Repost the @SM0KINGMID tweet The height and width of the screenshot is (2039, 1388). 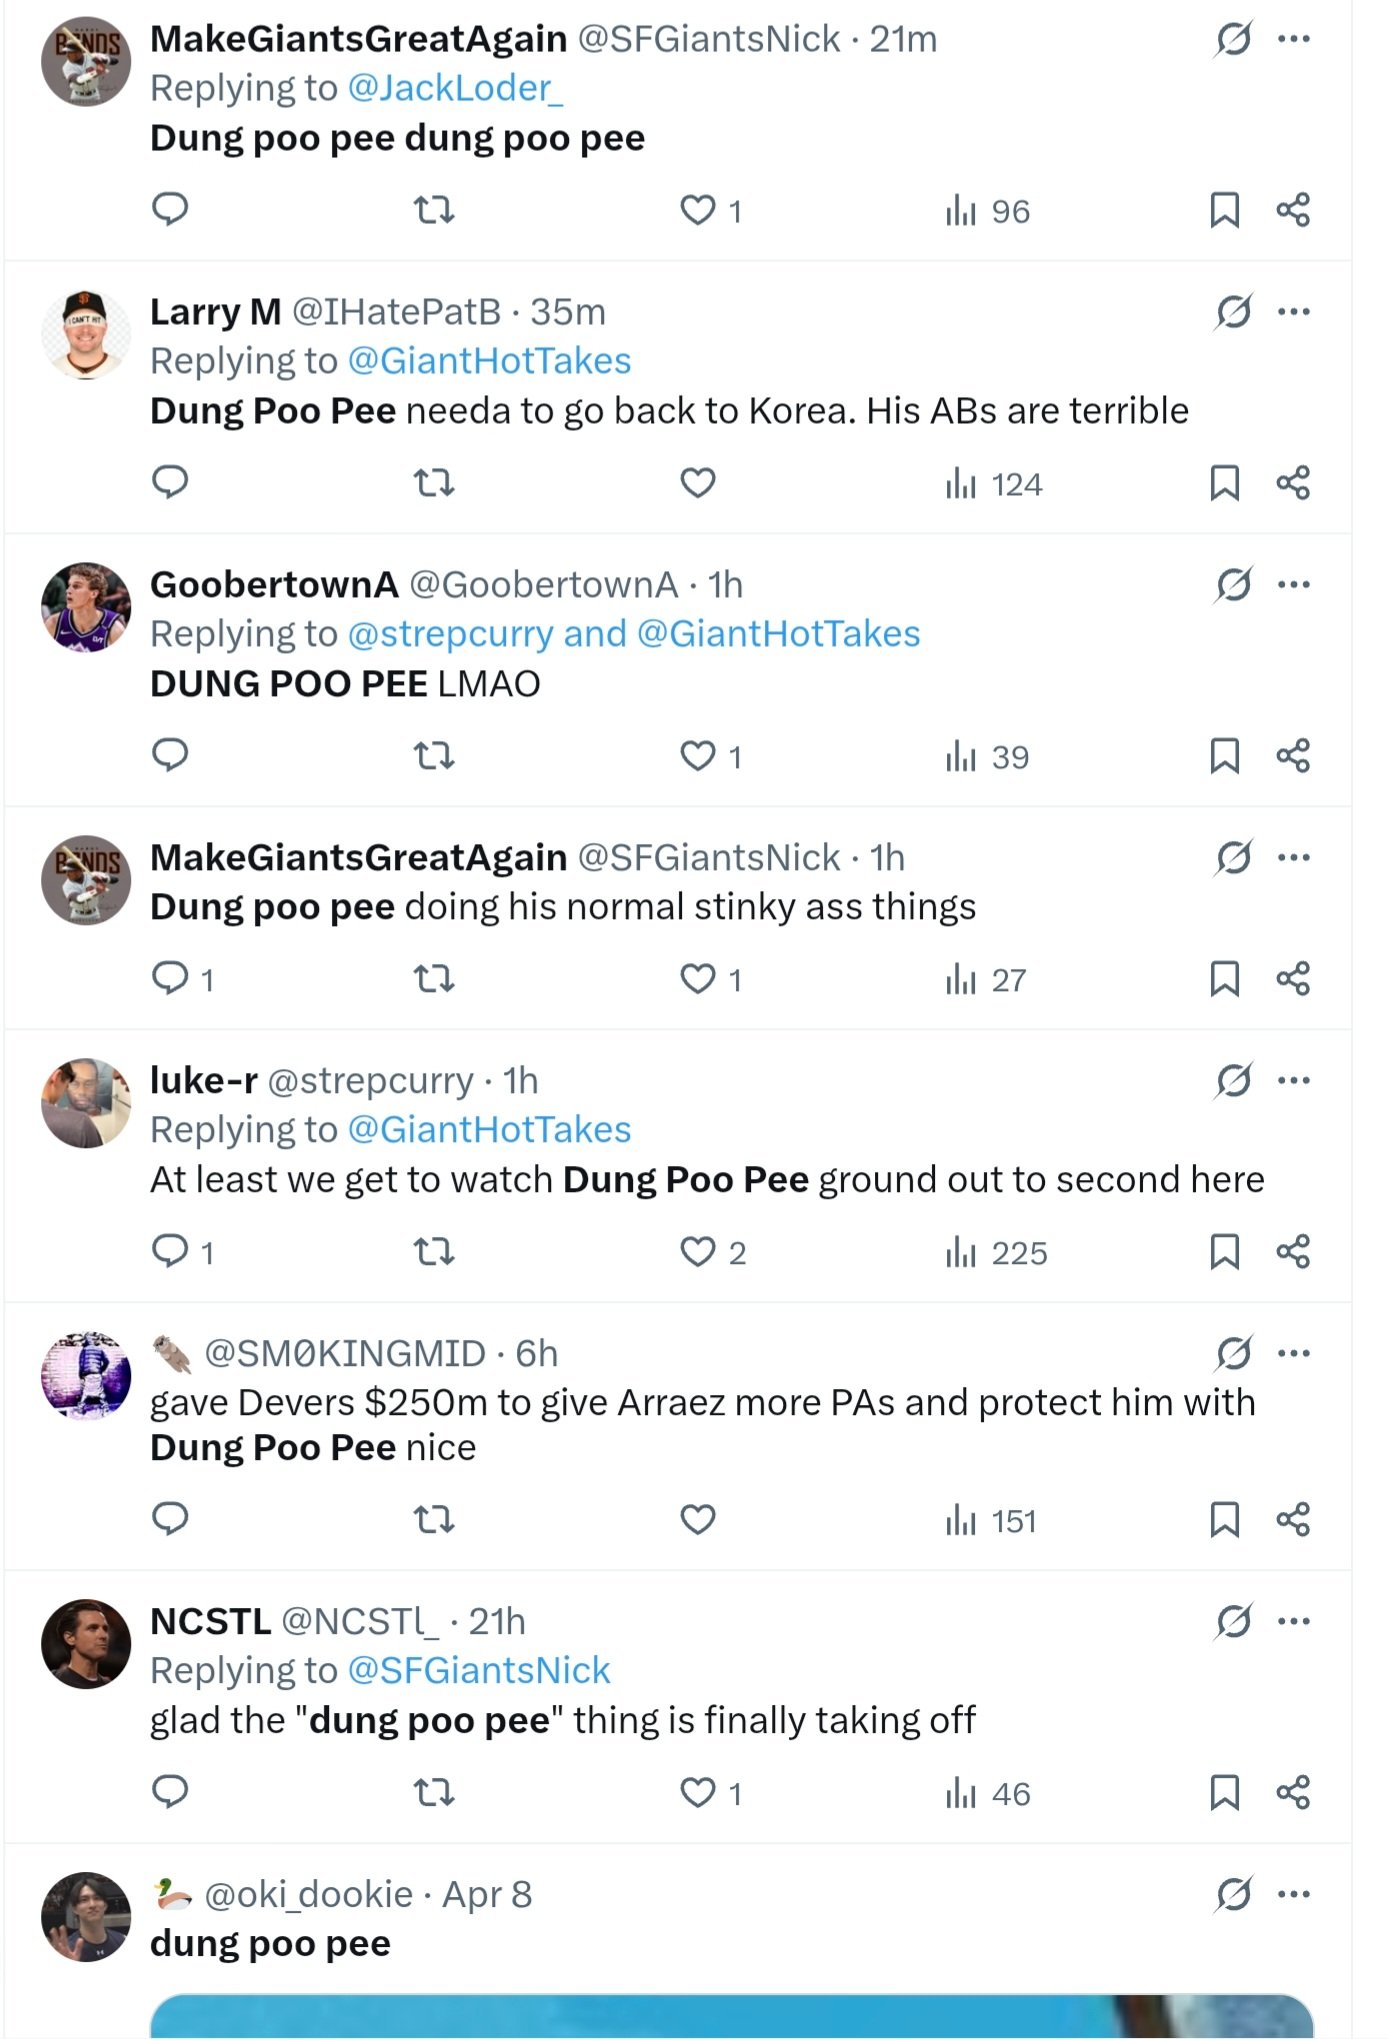434,1520
